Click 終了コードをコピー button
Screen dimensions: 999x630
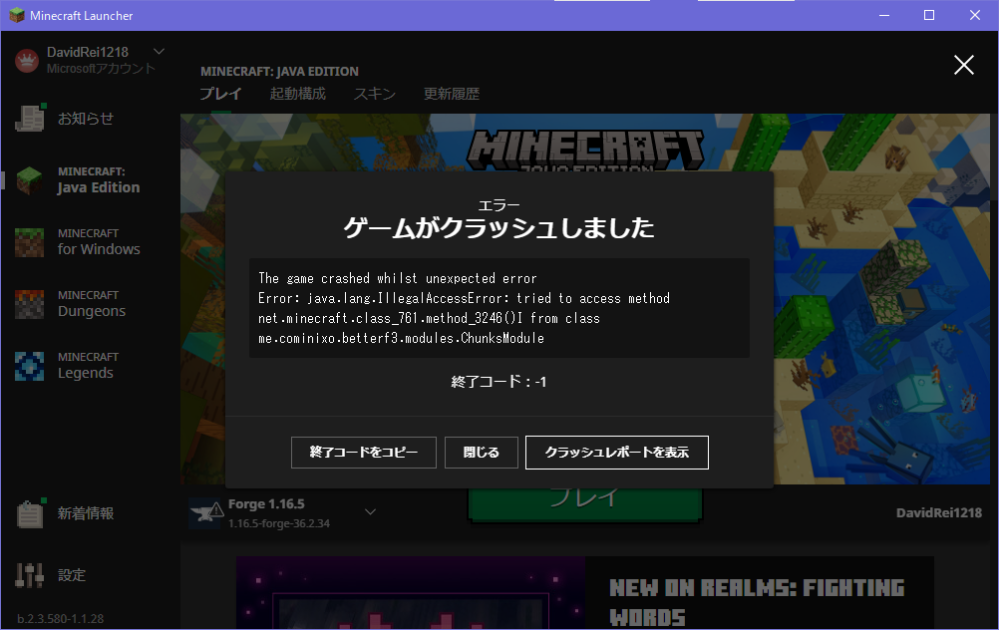(x=364, y=452)
